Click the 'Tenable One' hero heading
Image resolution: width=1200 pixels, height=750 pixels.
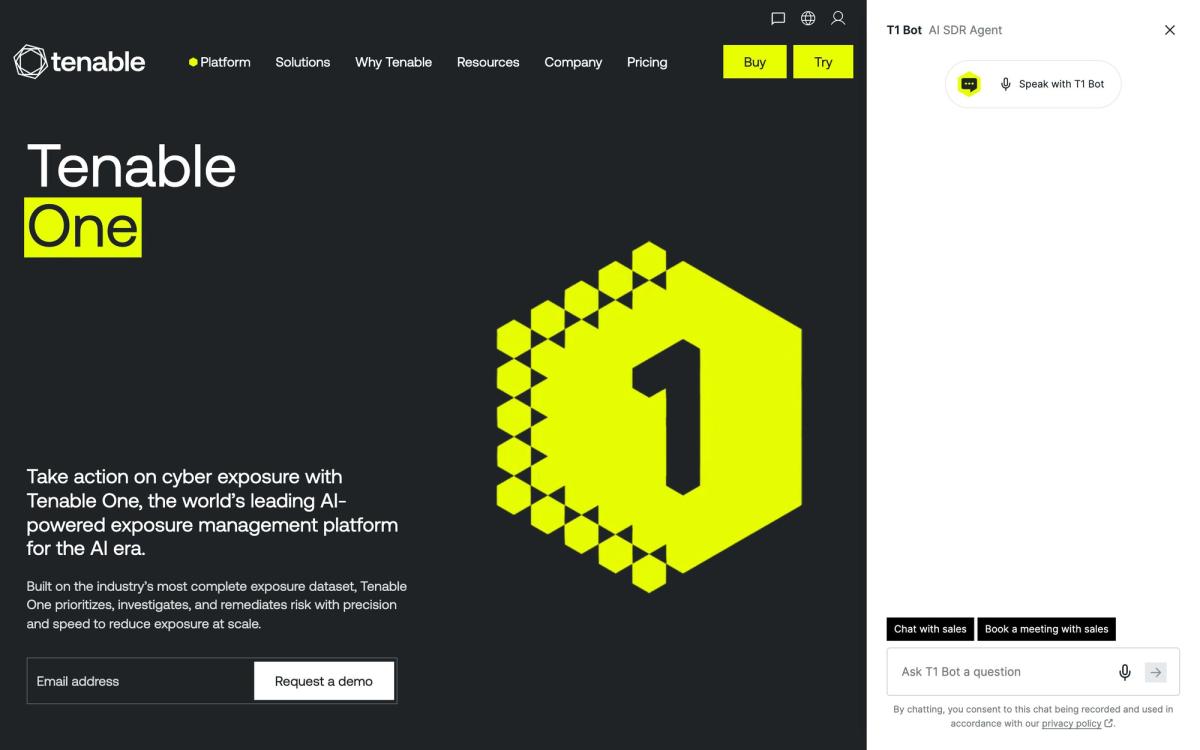click(x=131, y=197)
